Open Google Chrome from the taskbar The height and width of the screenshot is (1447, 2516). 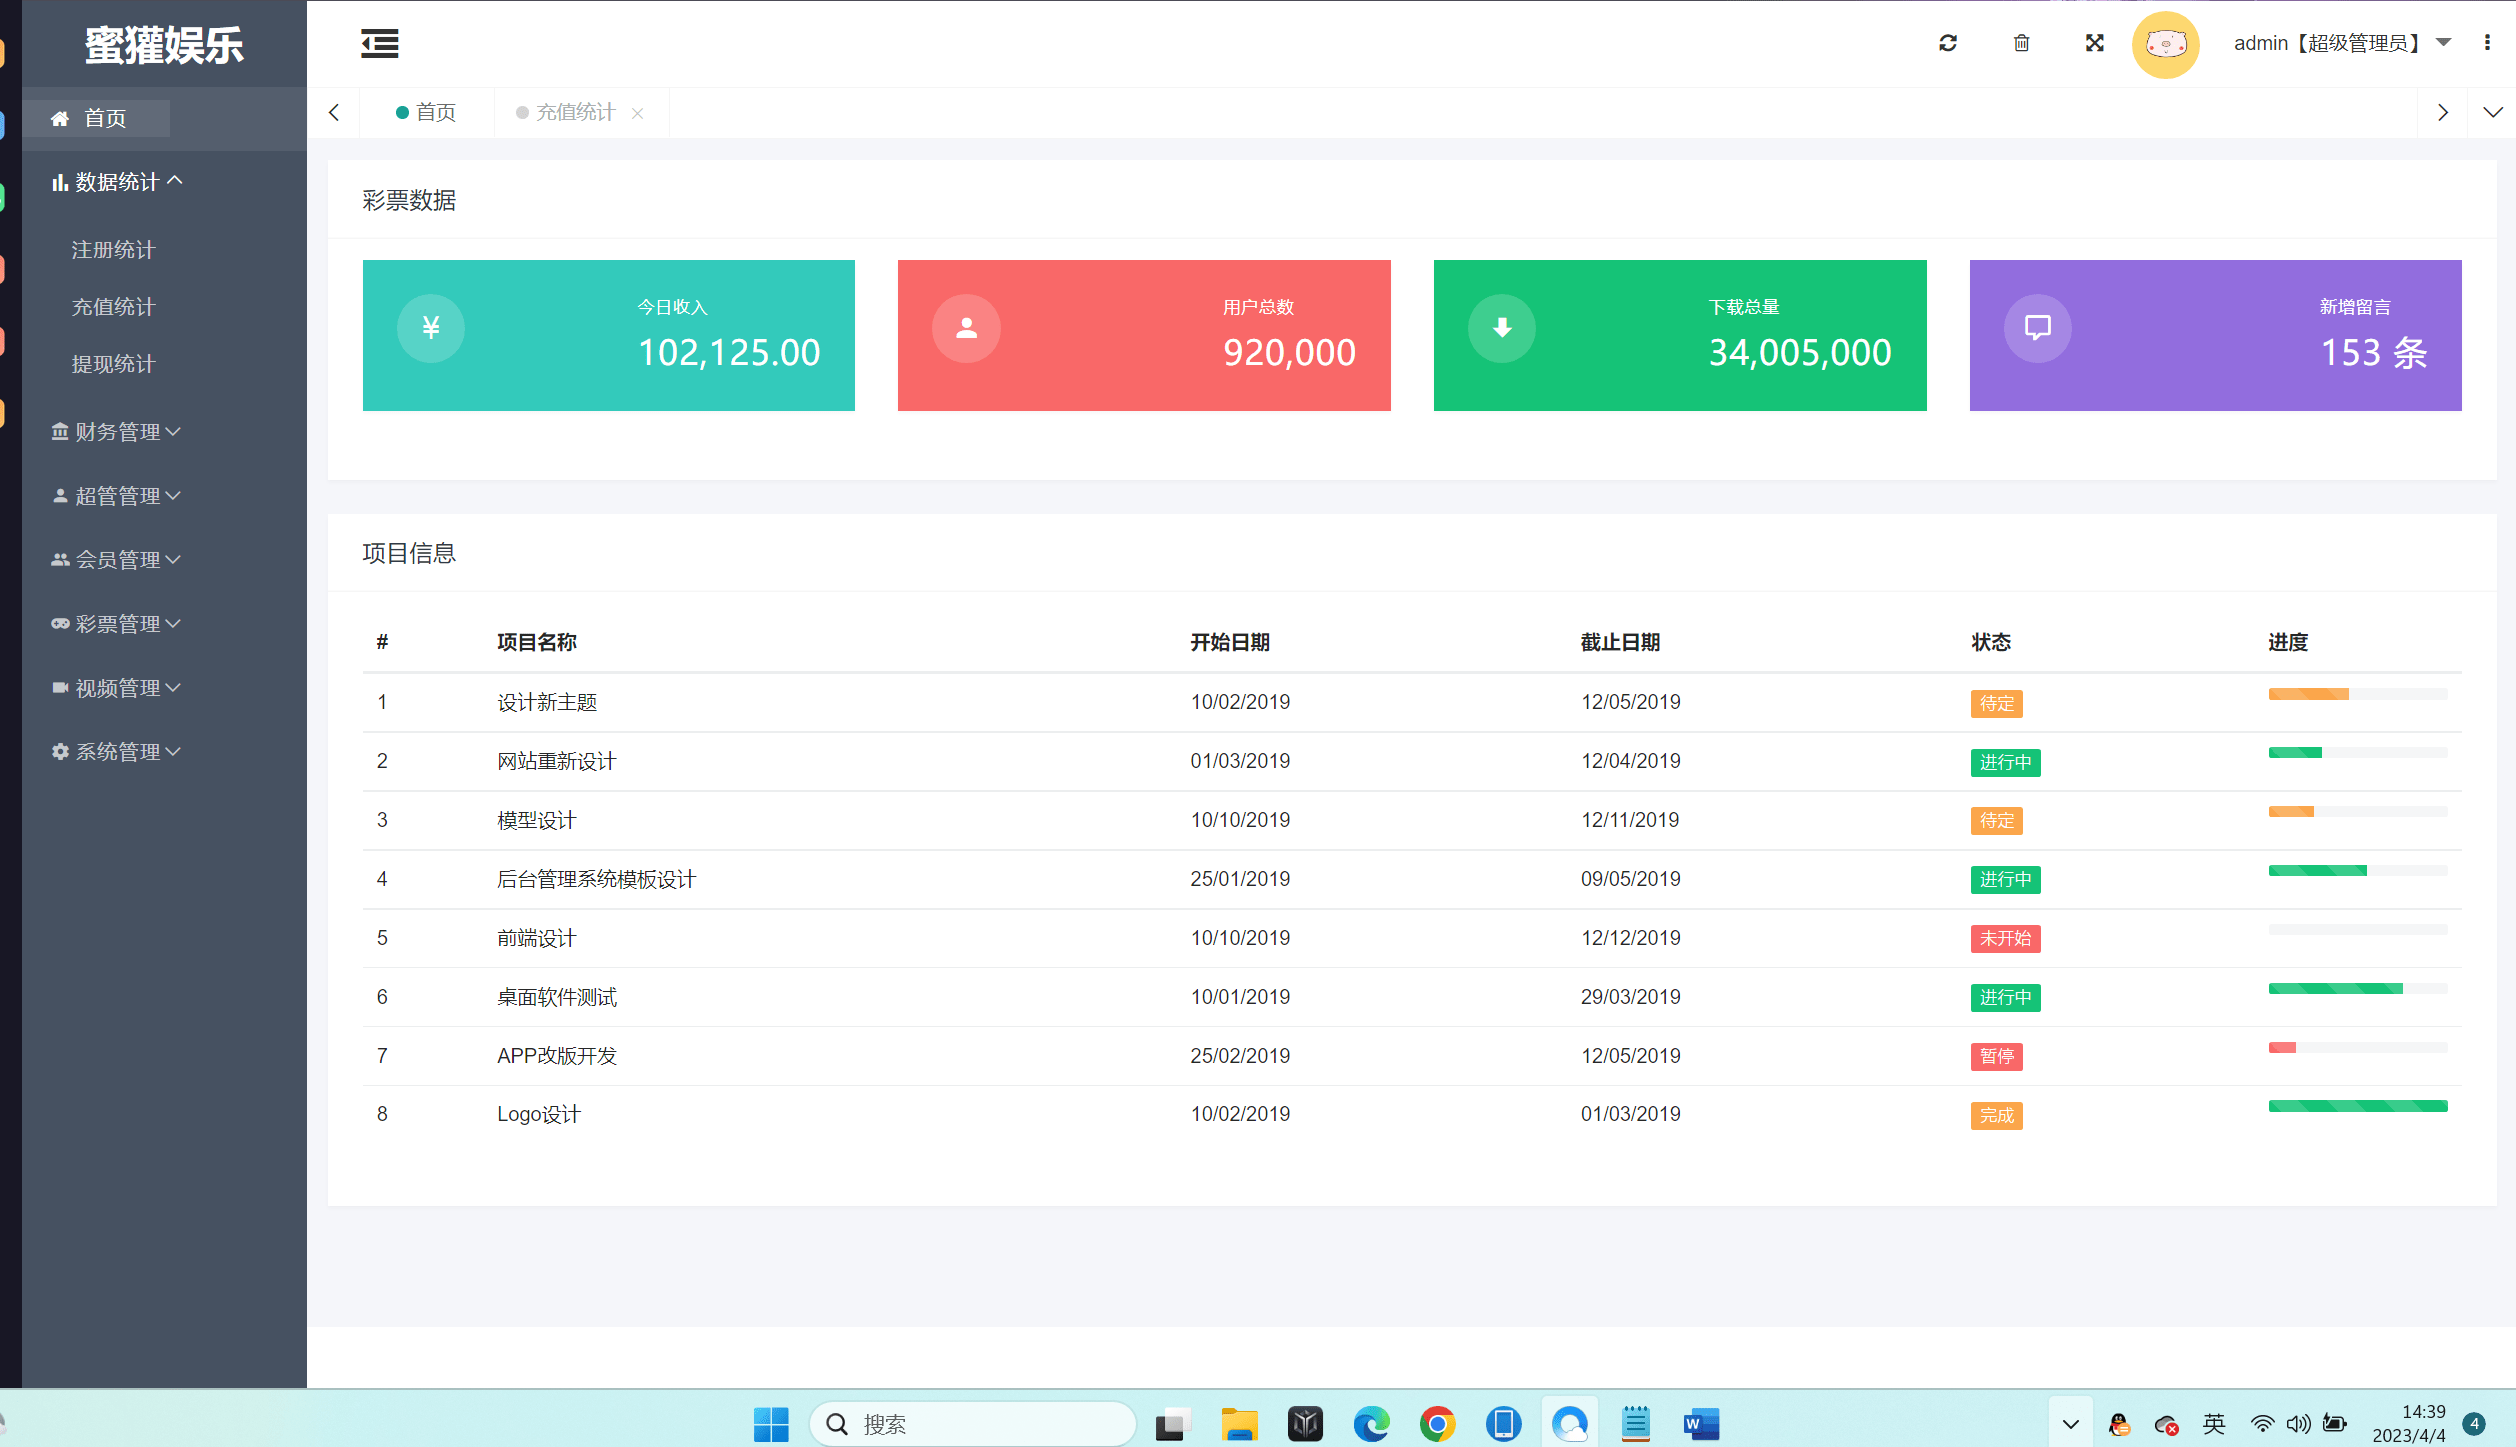[1437, 1424]
